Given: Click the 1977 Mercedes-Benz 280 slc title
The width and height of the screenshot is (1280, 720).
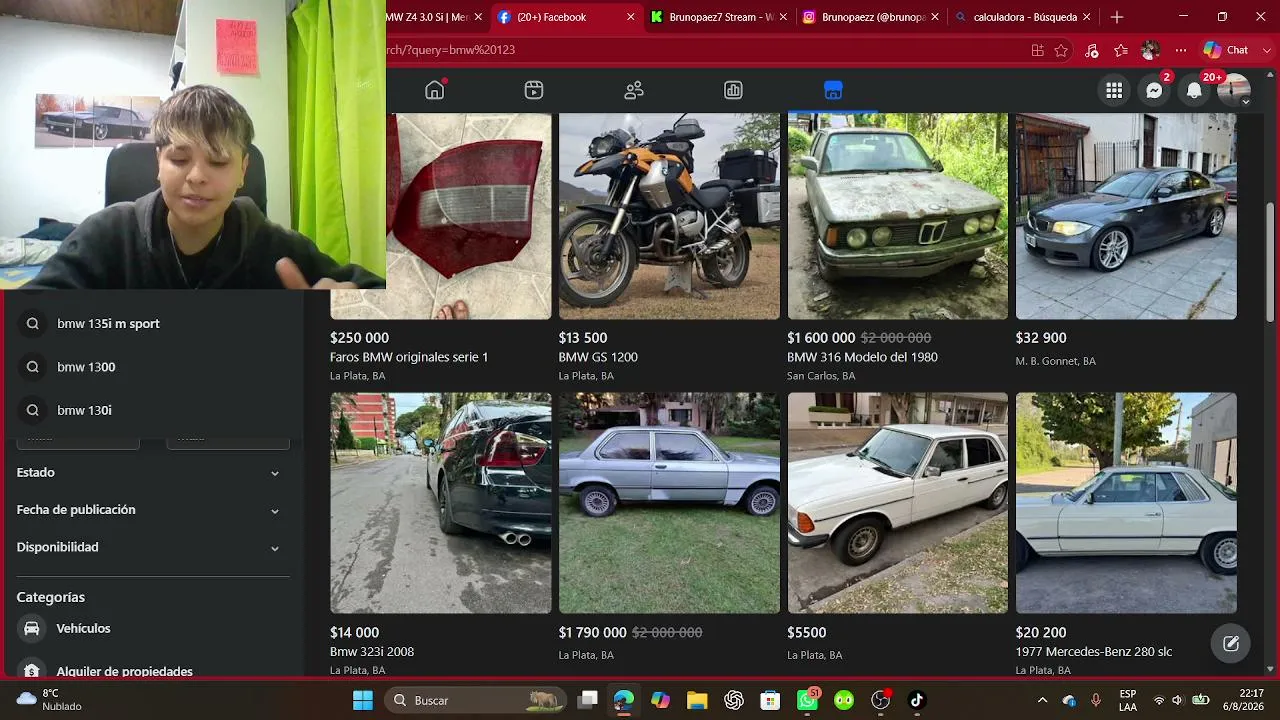Looking at the screenshot, I should coord(1094,652).
